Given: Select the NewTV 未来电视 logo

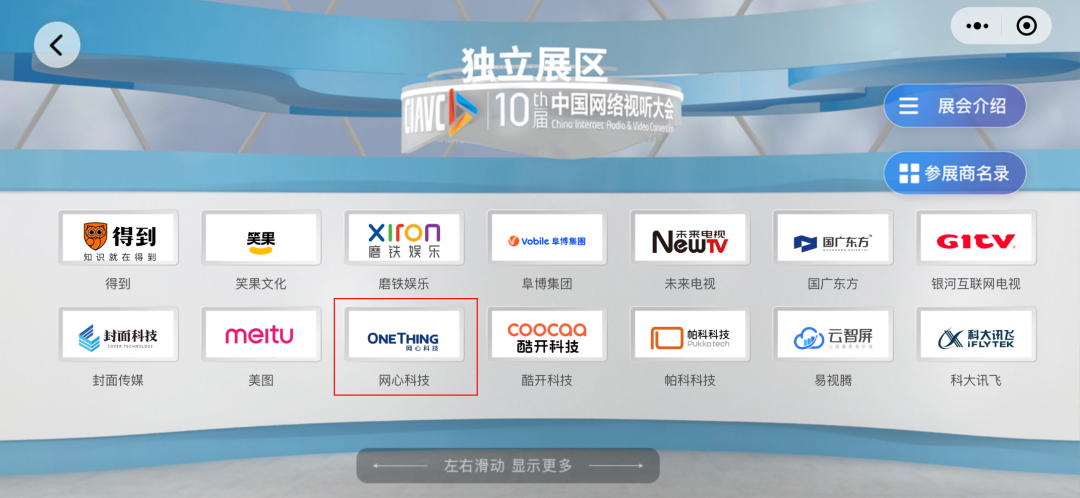Looking at the screenshot, I should (x=690, y=238).
